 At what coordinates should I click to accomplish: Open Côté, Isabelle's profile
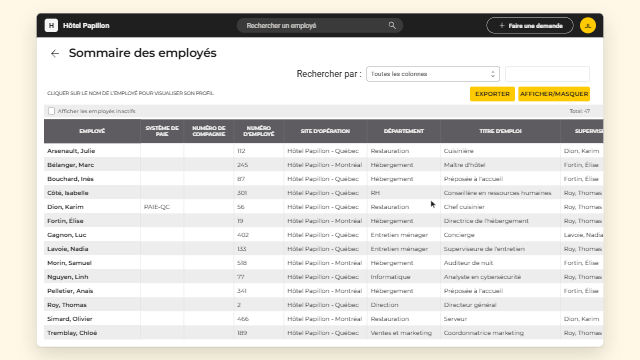[x=68, y=193]
